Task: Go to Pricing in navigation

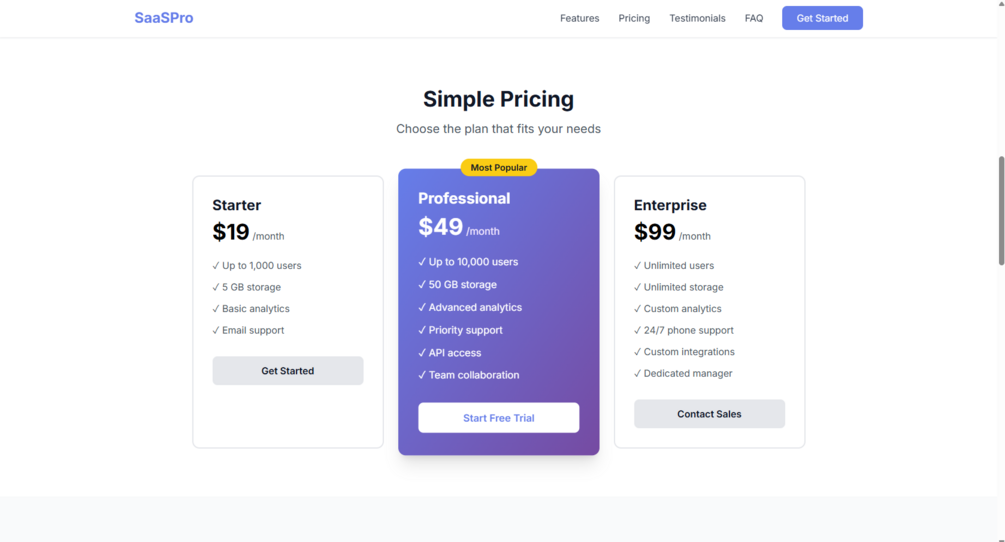Action: click(x=634, y=18)
